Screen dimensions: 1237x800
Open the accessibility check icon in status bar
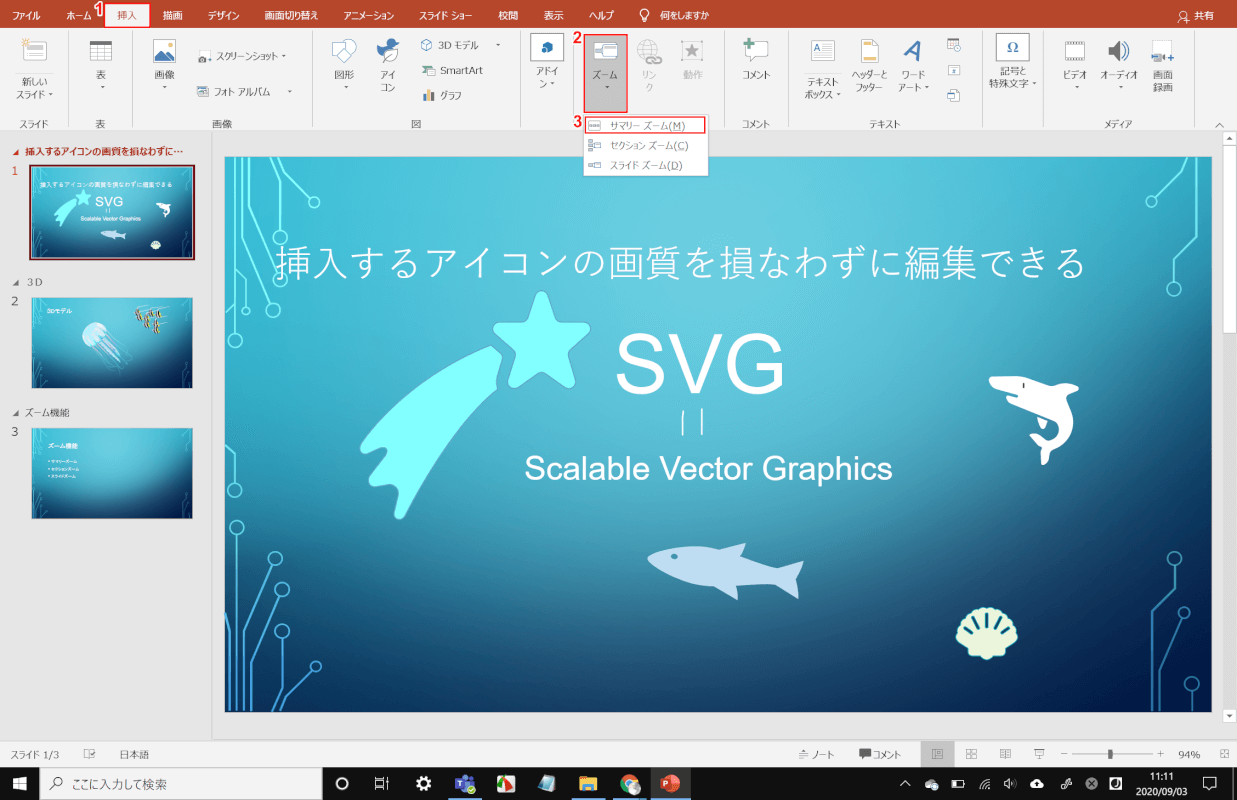point(90,754)
